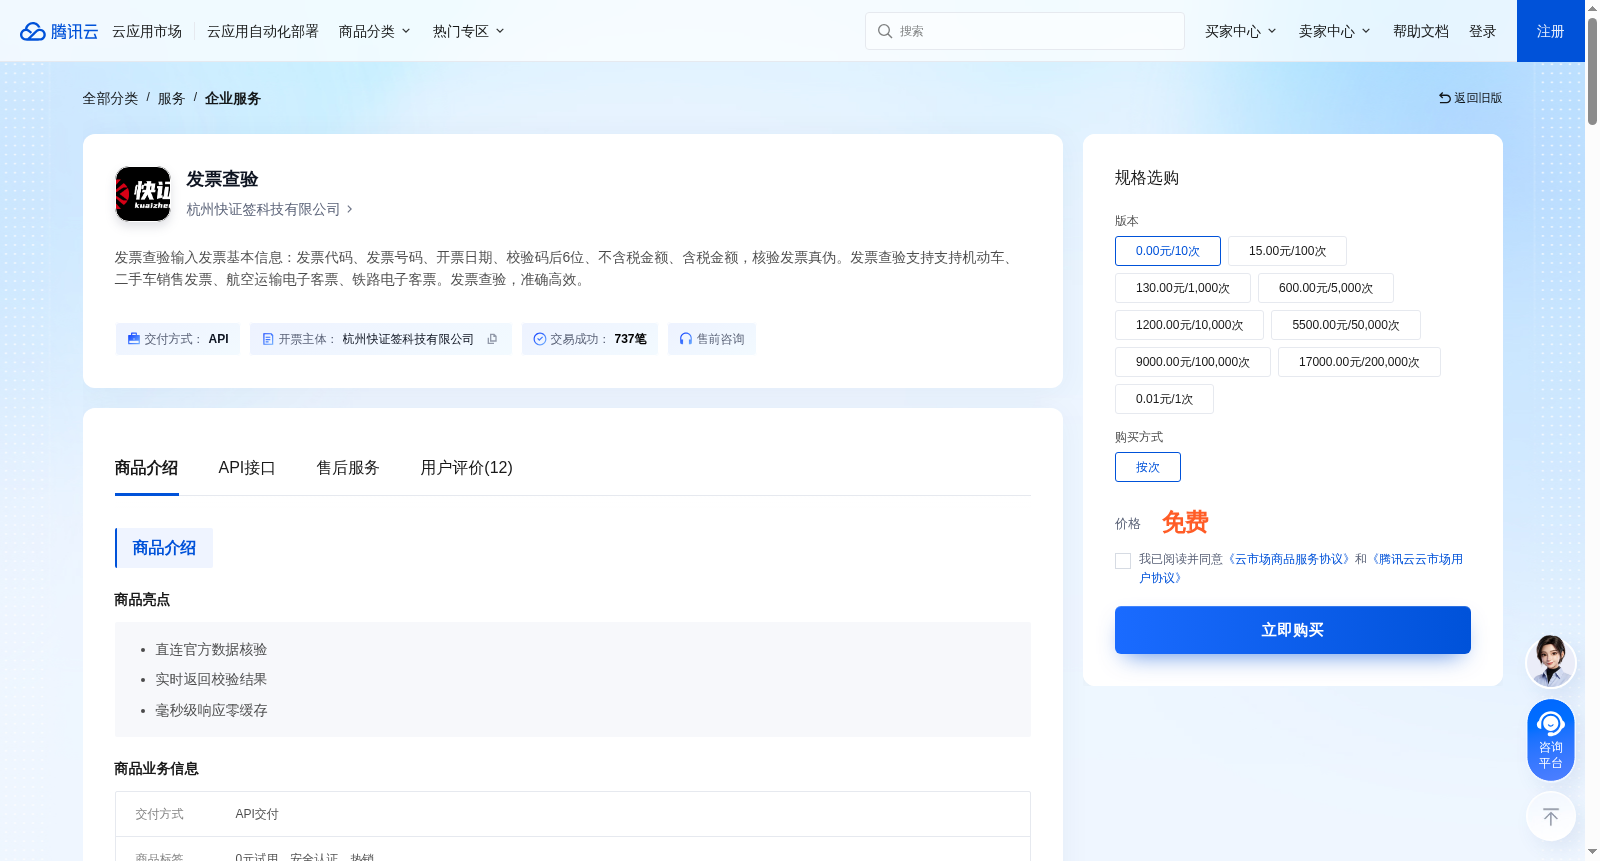Click the 售前咨询 button text
Viewport: 1600px width, 861px height.
[721, 339]
